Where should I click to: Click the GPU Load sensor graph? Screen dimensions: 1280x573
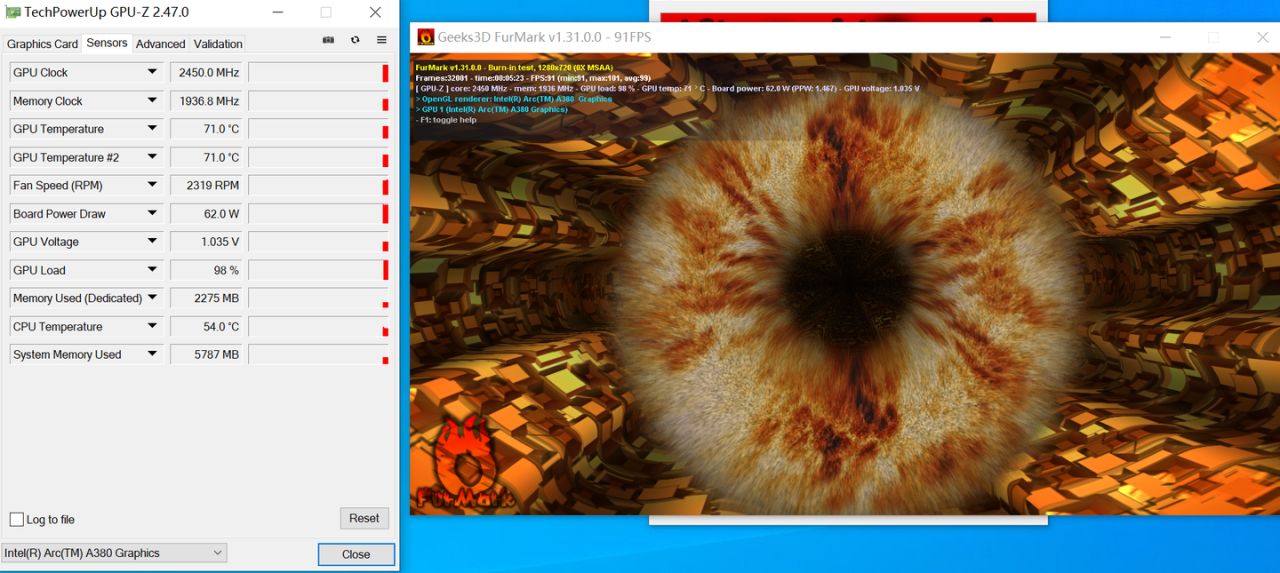[x=319, y=270]
